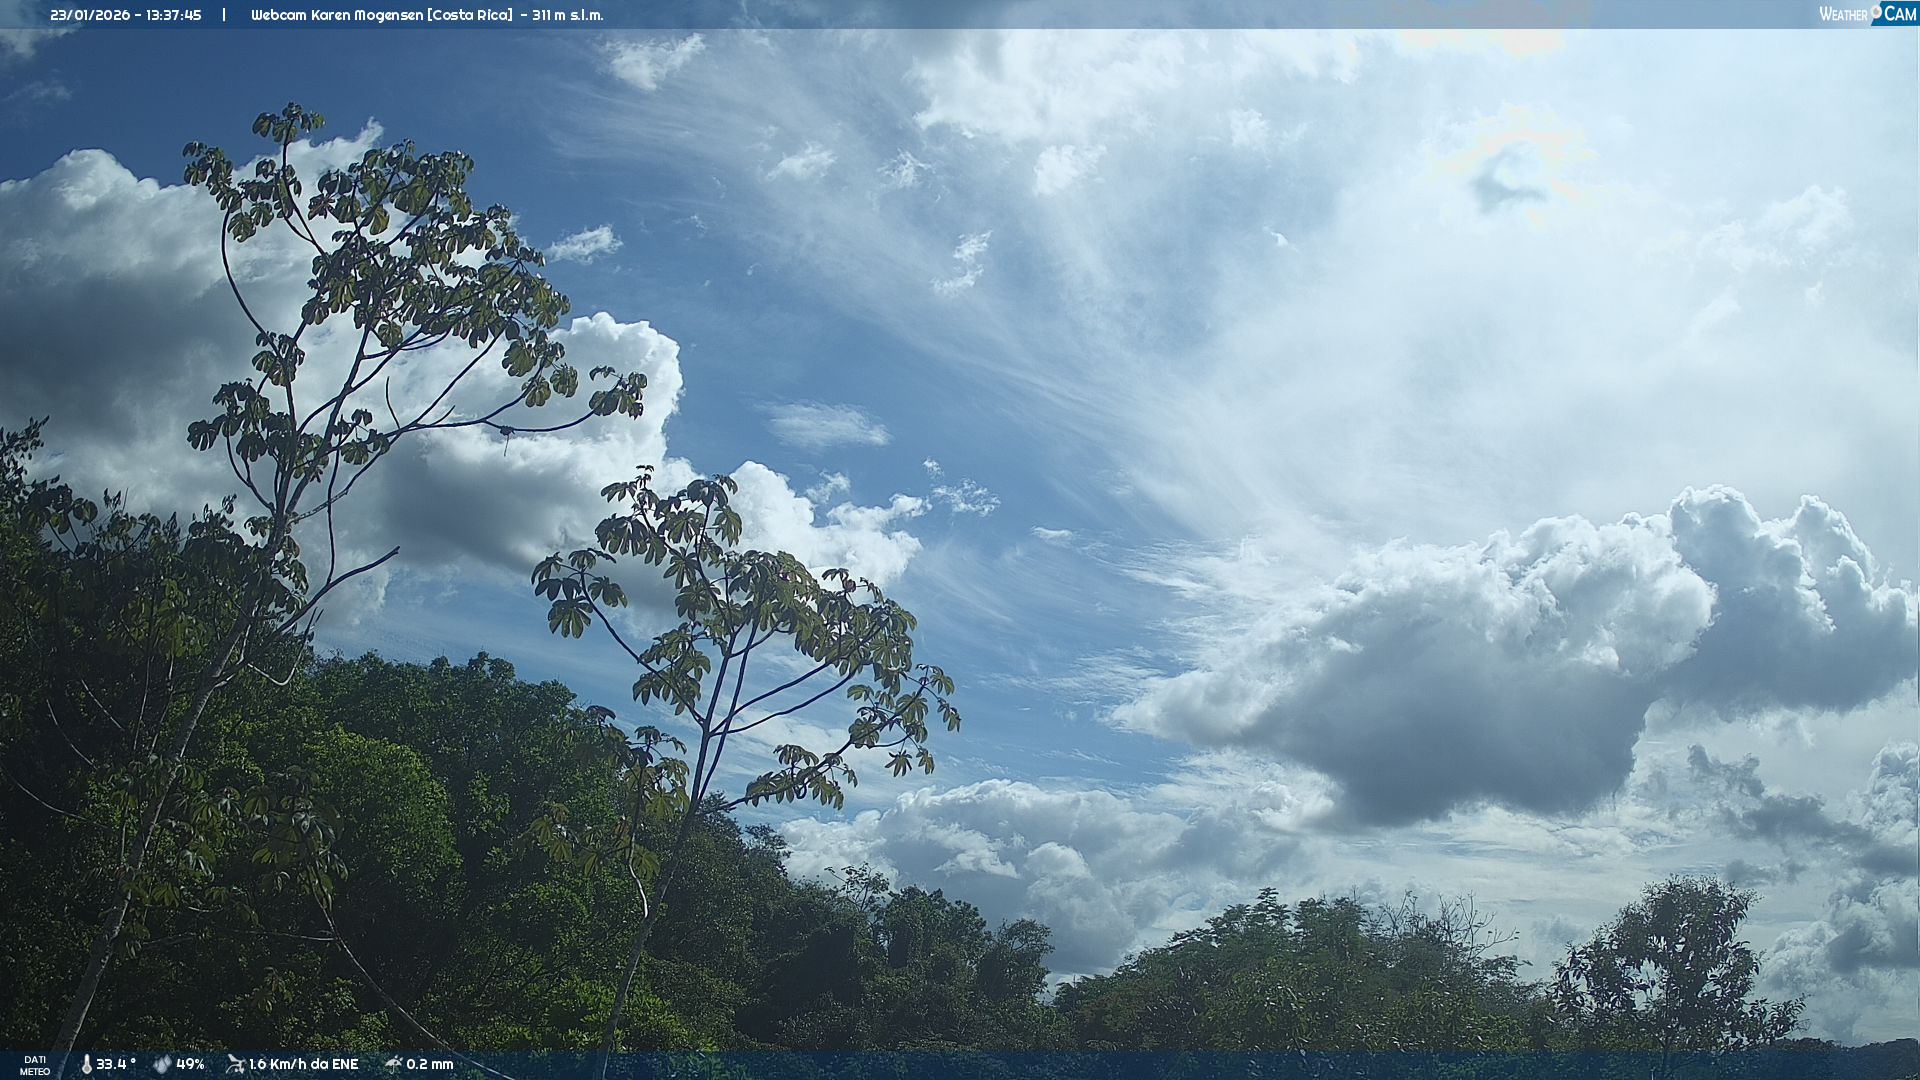
Task: Click the 311 m s.l.m. altitude text
Action: [x=567, y=15]
